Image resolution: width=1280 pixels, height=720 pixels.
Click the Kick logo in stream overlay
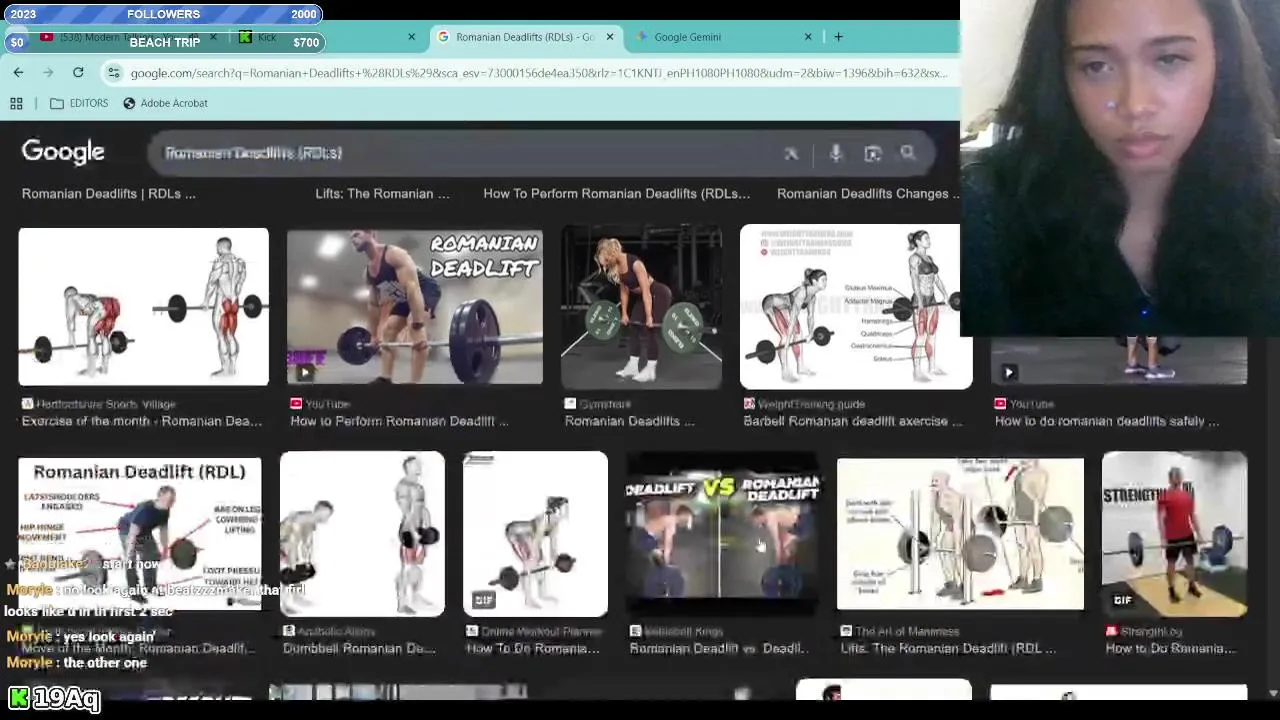pyautogui.click(x=18, y=698)
